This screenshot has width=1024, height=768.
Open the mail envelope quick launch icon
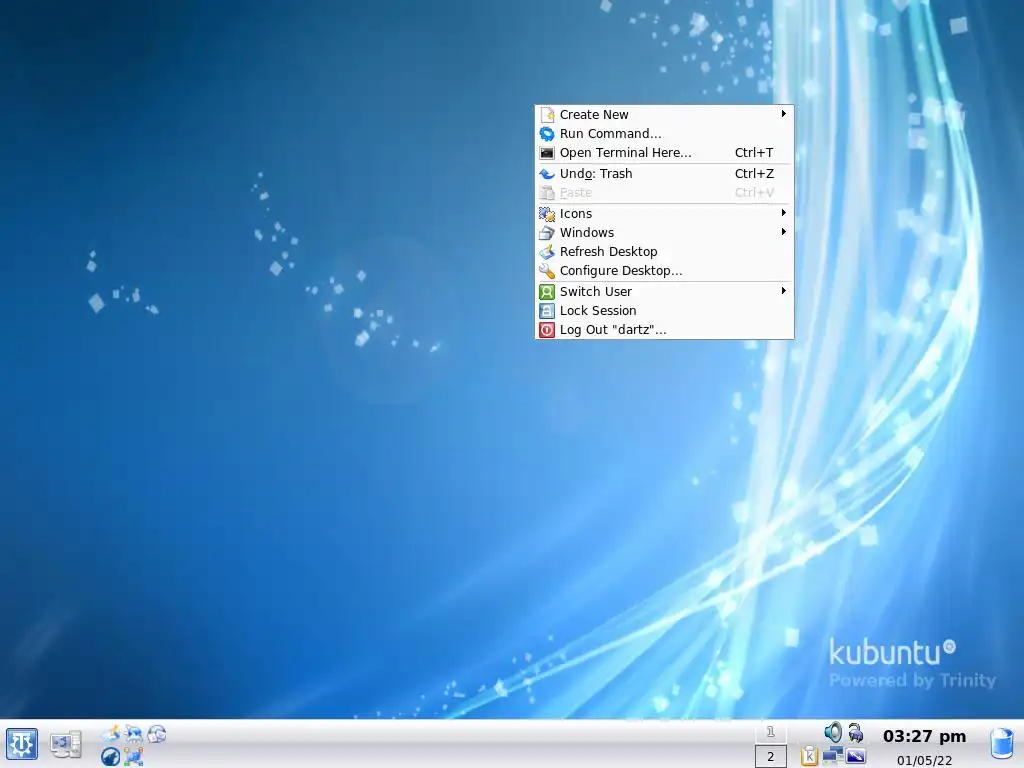click(134, 734)
